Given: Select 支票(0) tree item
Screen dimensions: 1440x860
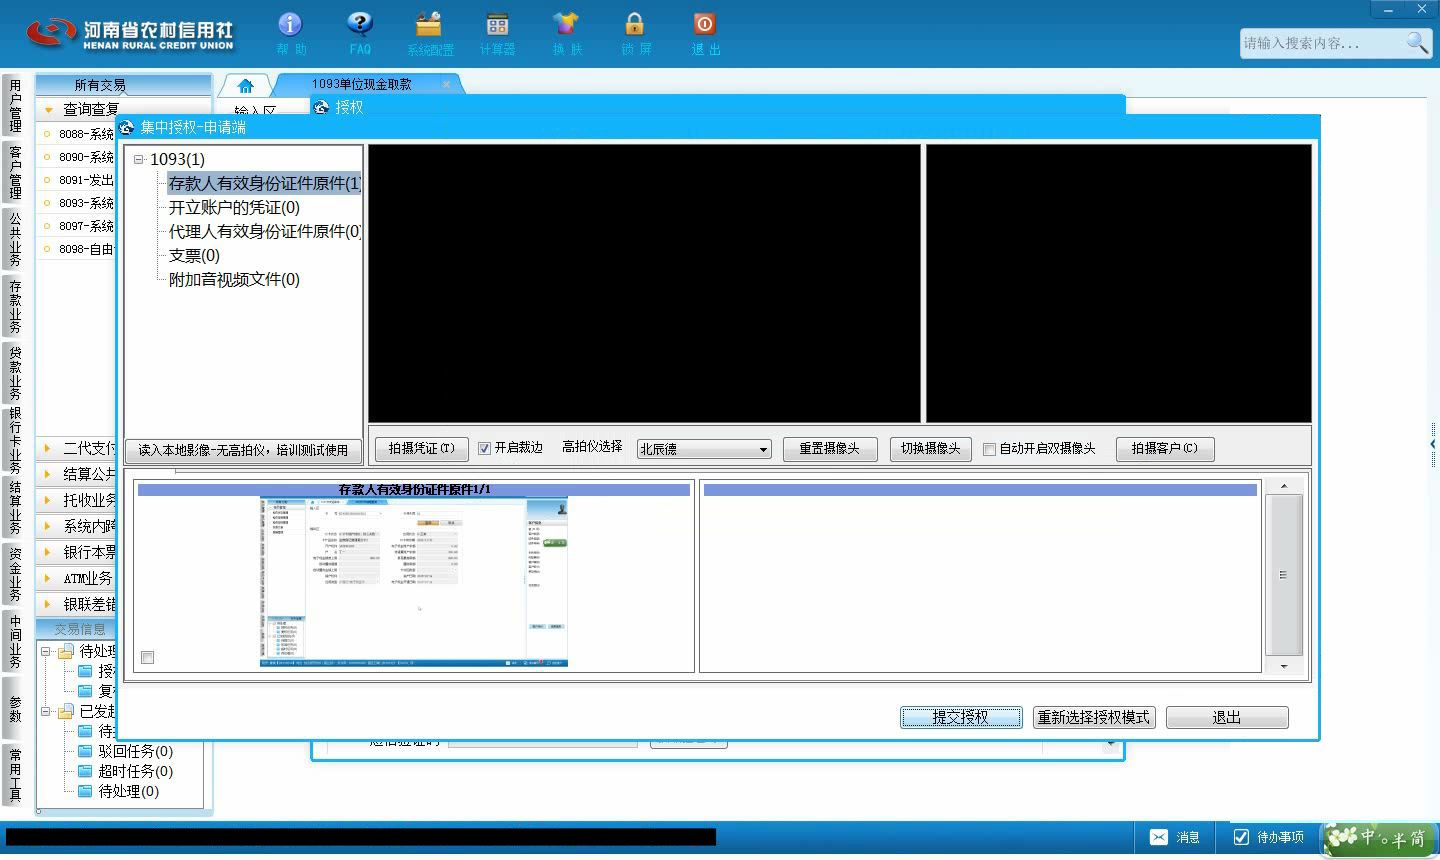Looking at the screenshot, I should [194, 255].
